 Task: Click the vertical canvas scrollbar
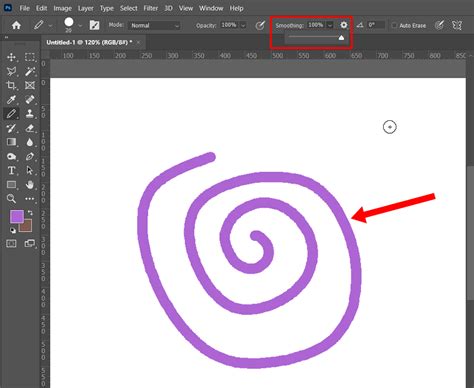click(x=470, y=233)
